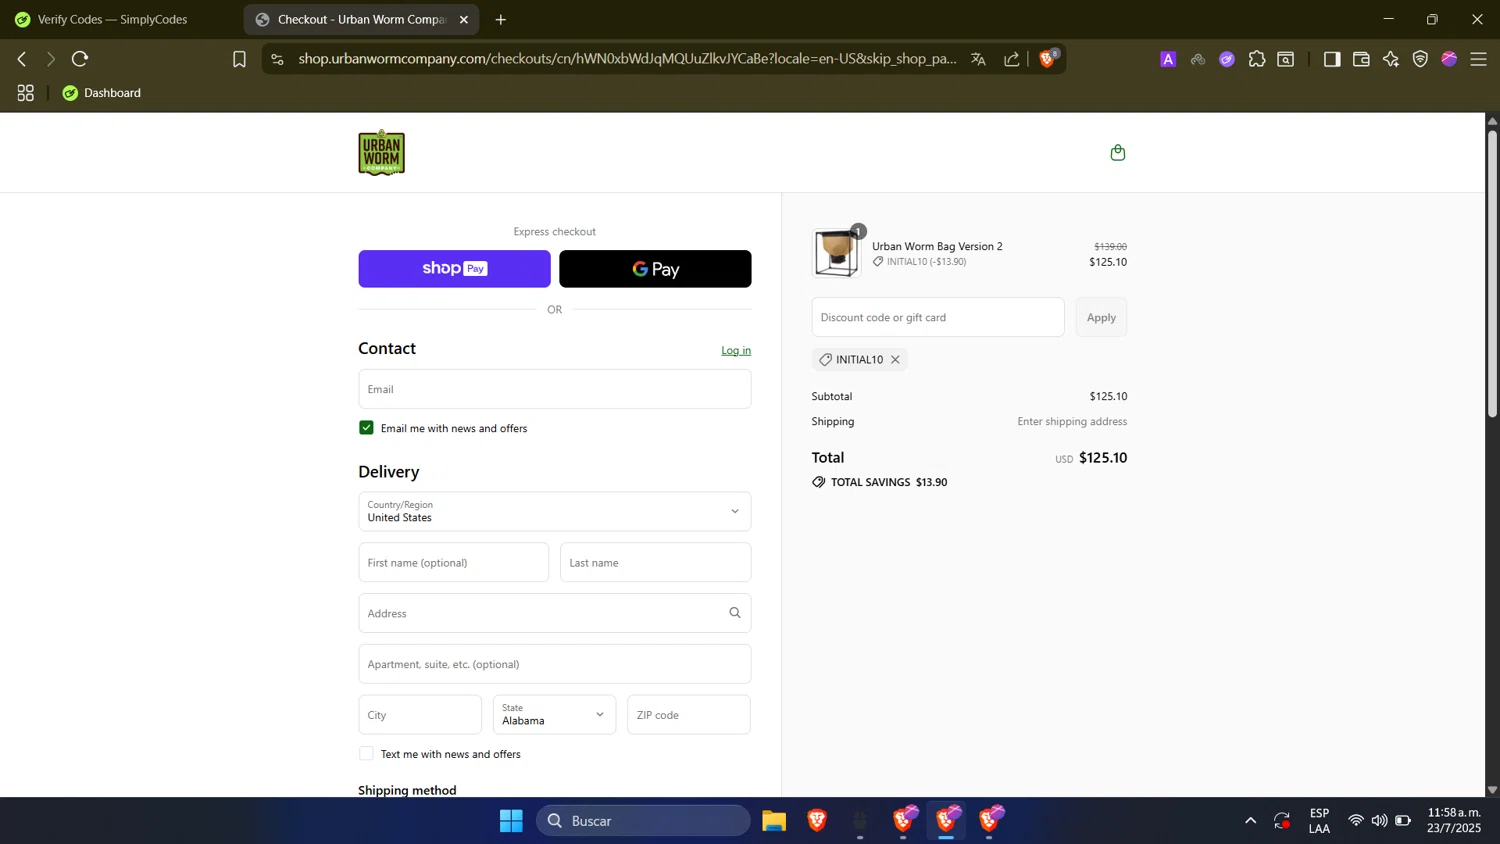
Task: Click the Urban Worm Bag Version 2 title
Action: (x=937, y=246)
